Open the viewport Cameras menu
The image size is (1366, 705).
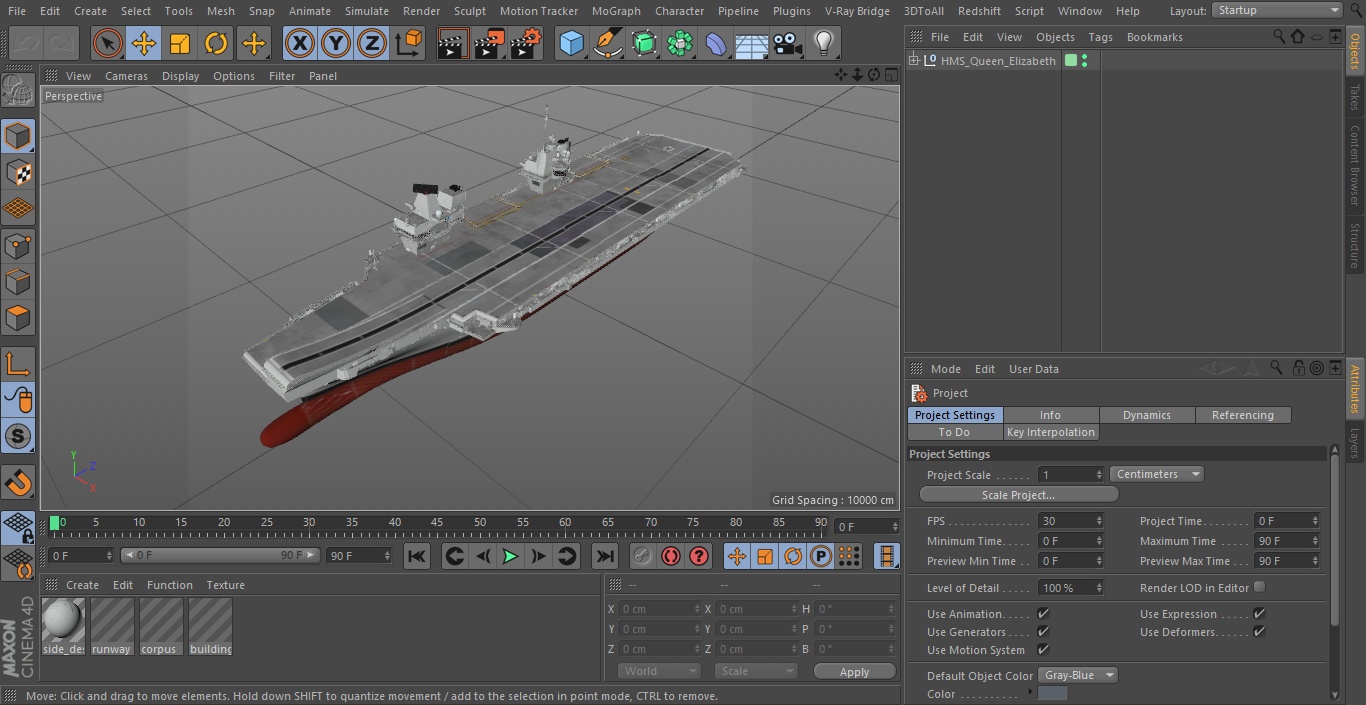click(x=126, y=76)
